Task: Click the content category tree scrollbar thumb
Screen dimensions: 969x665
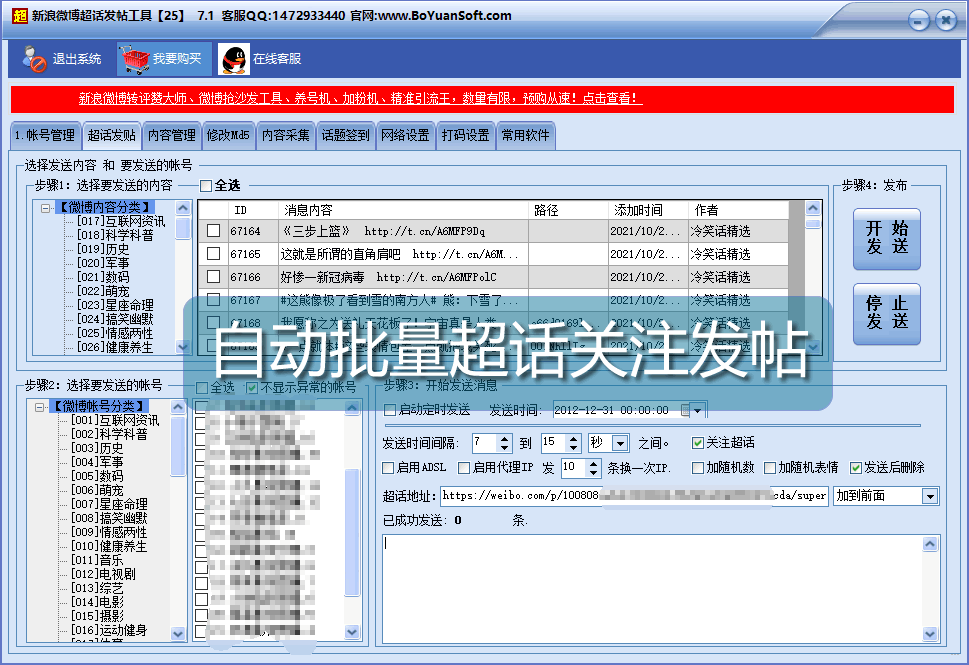Action: point(183,227)
